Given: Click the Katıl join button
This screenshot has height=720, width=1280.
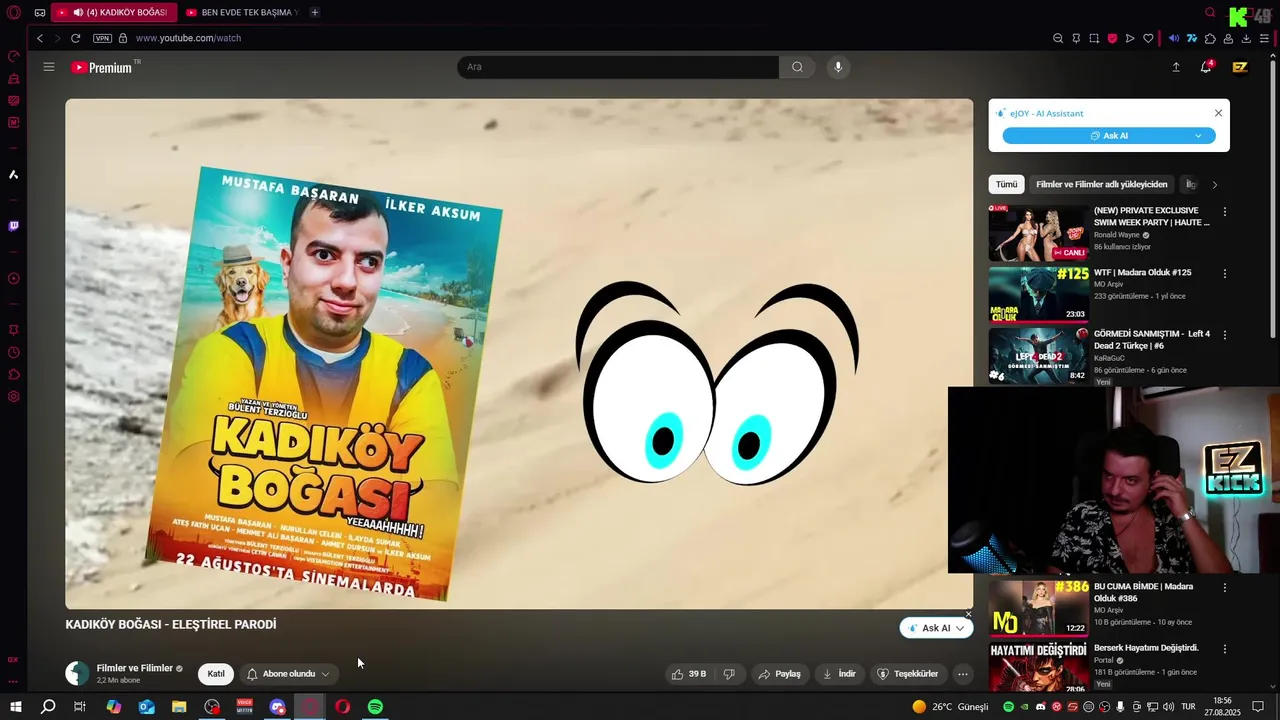Looking at the screenshot, I should pos(216,674).
